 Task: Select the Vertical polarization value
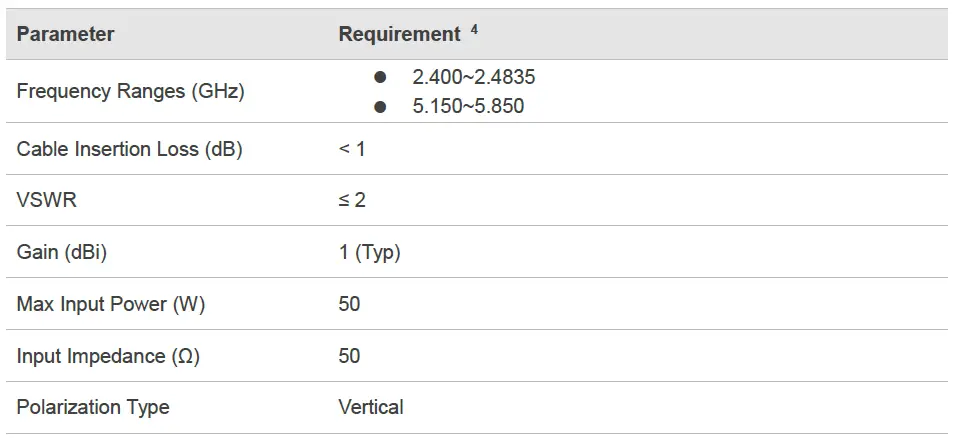371,407
